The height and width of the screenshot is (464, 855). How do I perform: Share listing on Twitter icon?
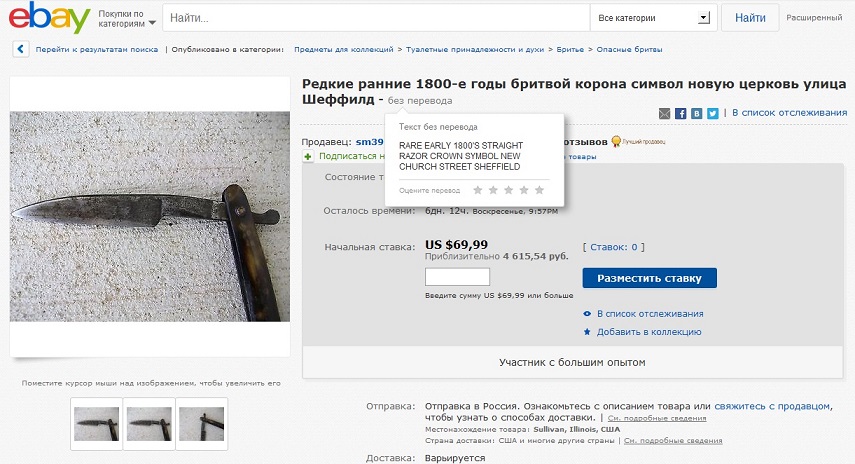713,113
